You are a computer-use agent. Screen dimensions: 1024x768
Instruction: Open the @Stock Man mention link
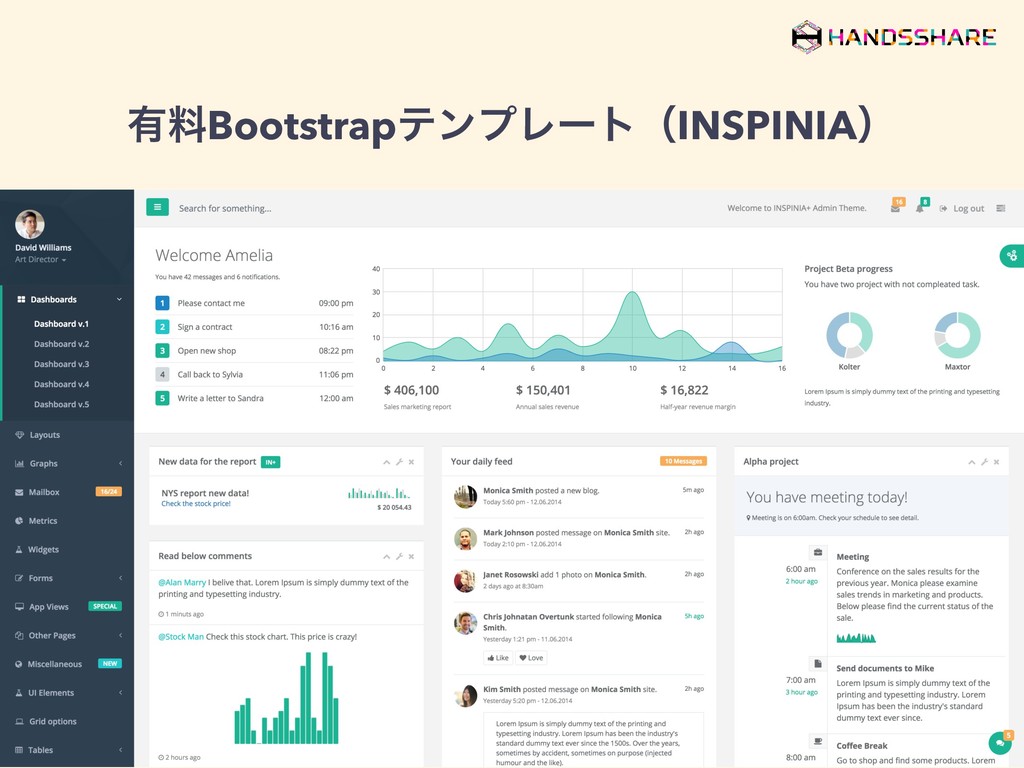(x=181, y=637)
